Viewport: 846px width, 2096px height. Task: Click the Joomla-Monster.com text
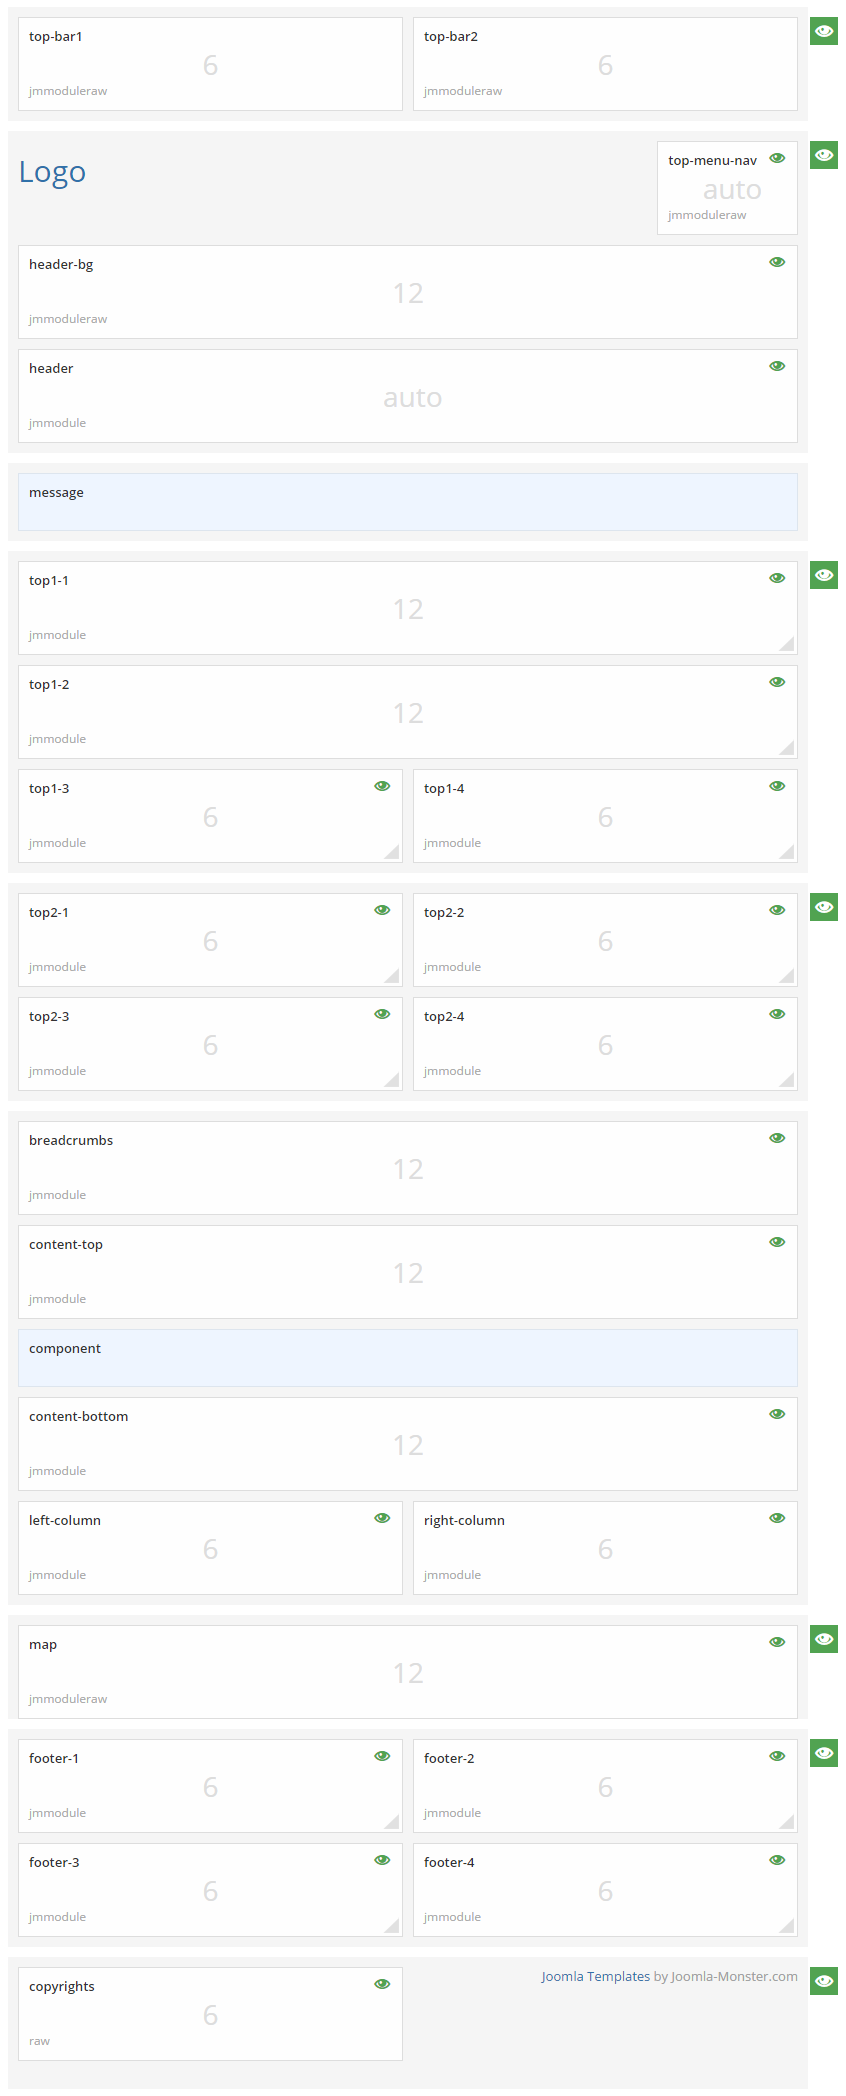click(734, 1976)
